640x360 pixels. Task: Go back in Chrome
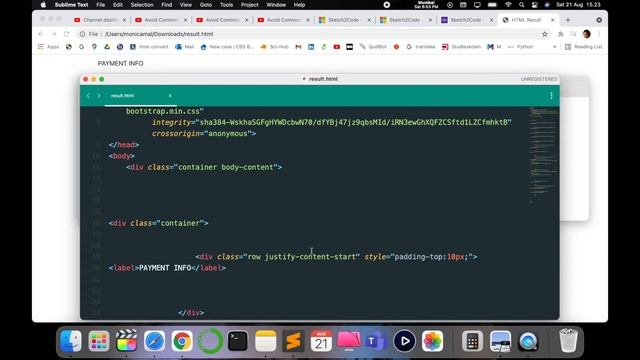point(40,34)
